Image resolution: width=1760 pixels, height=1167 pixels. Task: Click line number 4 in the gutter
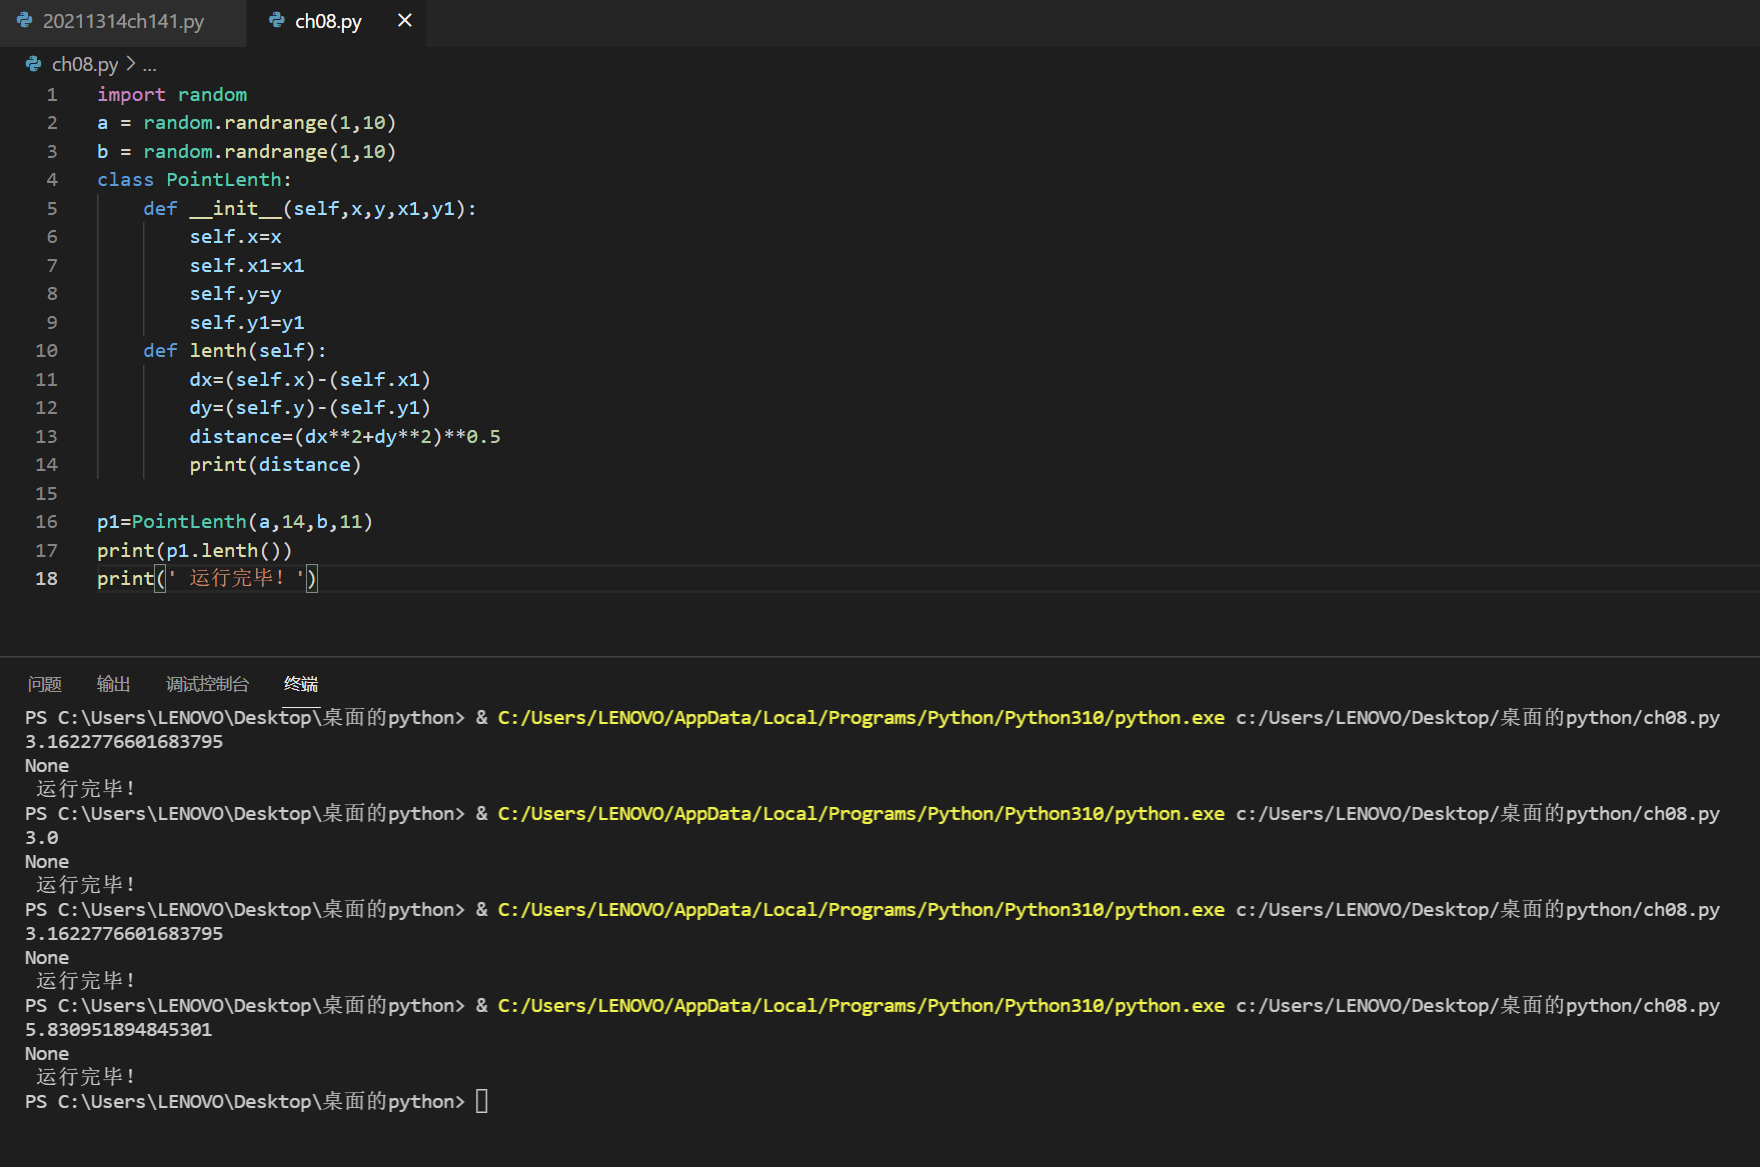[x=52, y=180]
